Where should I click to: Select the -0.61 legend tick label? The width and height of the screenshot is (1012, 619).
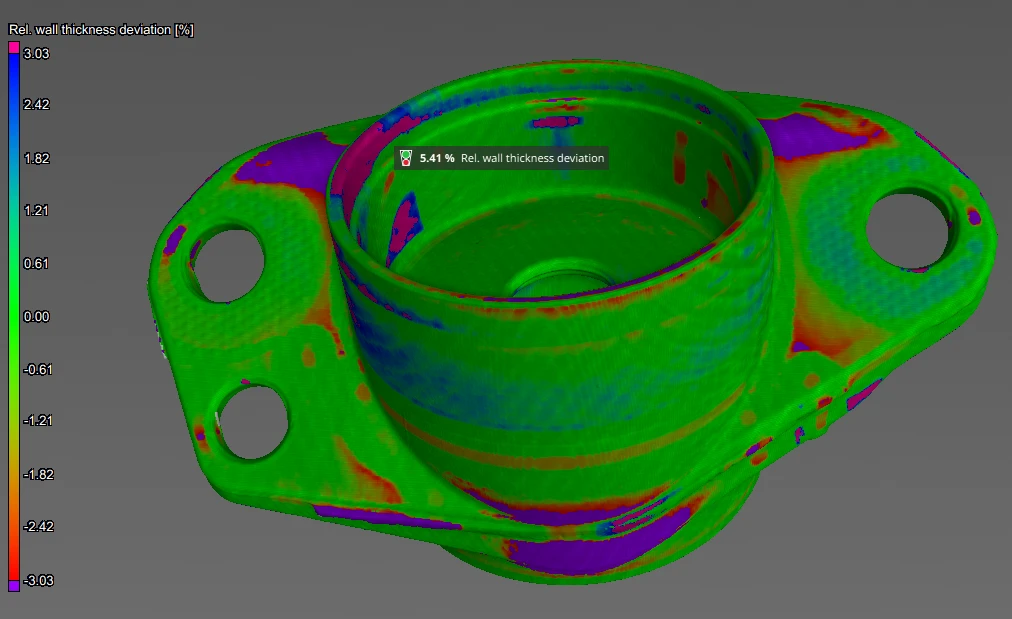(x=38, y=369)
